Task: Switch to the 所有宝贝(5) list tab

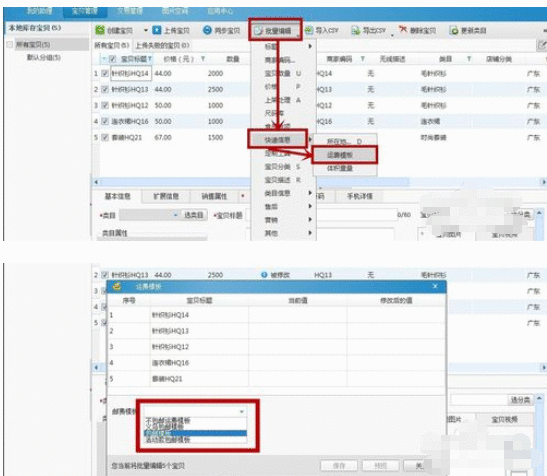Action: click(112, 45)
